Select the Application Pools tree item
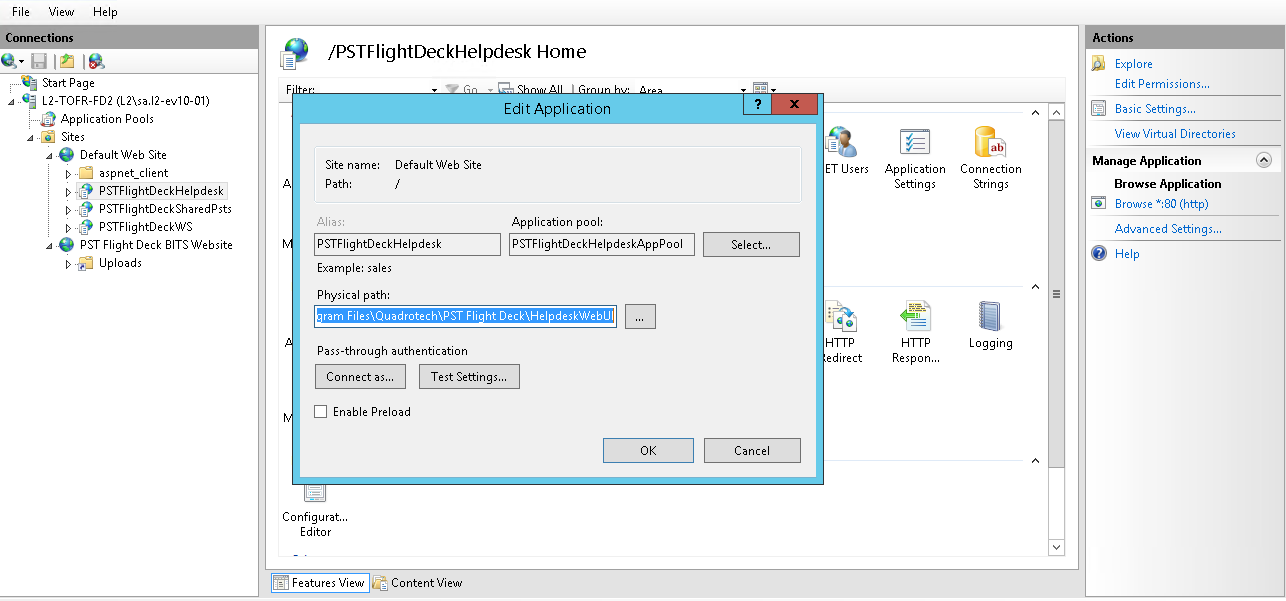Image resolution: width=1286 pixels, height=601 pixels. [107, 119]
